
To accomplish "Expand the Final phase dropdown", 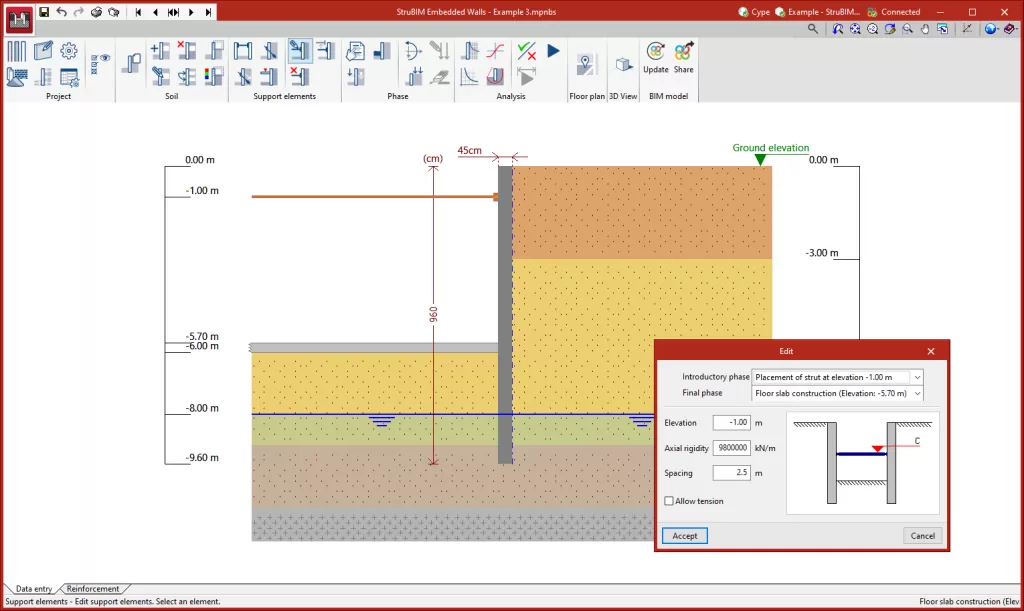I will (x=917, y=393).
